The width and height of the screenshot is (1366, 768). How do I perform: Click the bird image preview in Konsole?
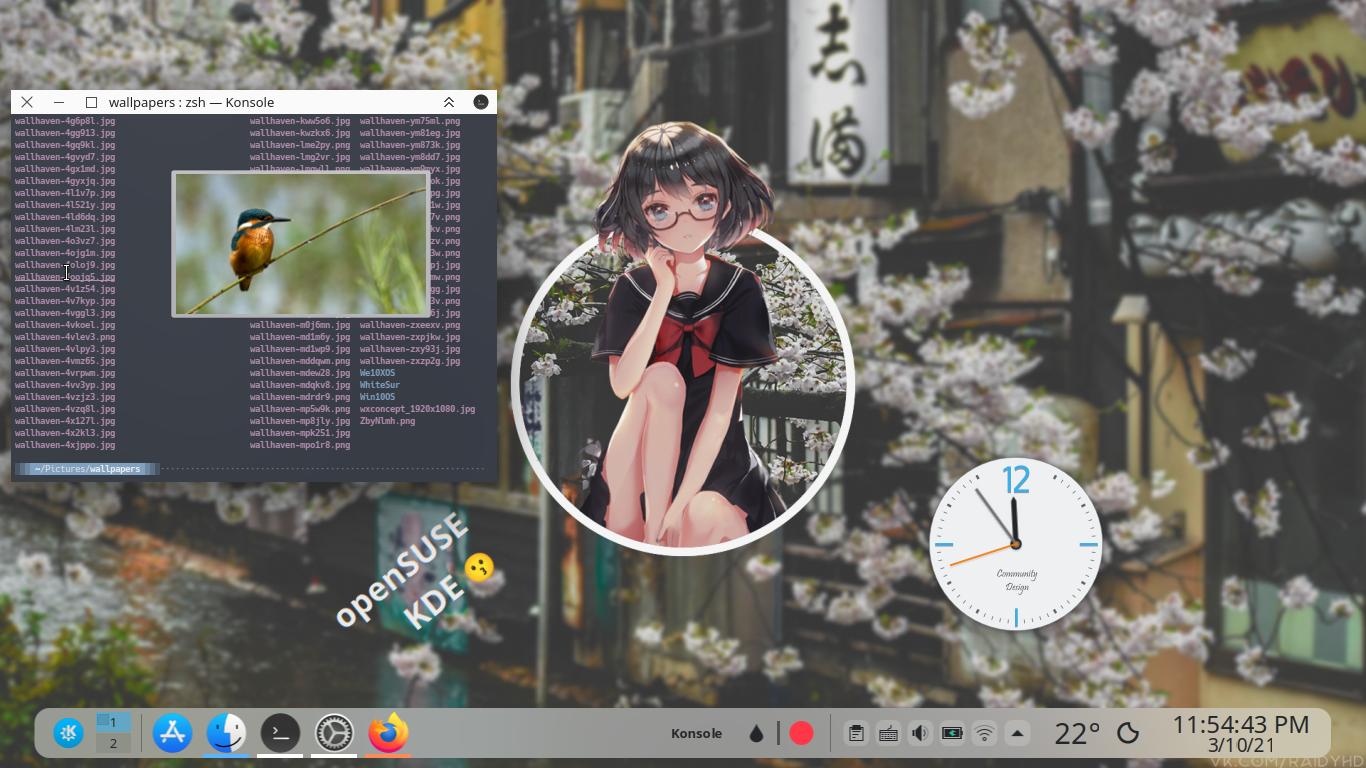click(301, 244)
